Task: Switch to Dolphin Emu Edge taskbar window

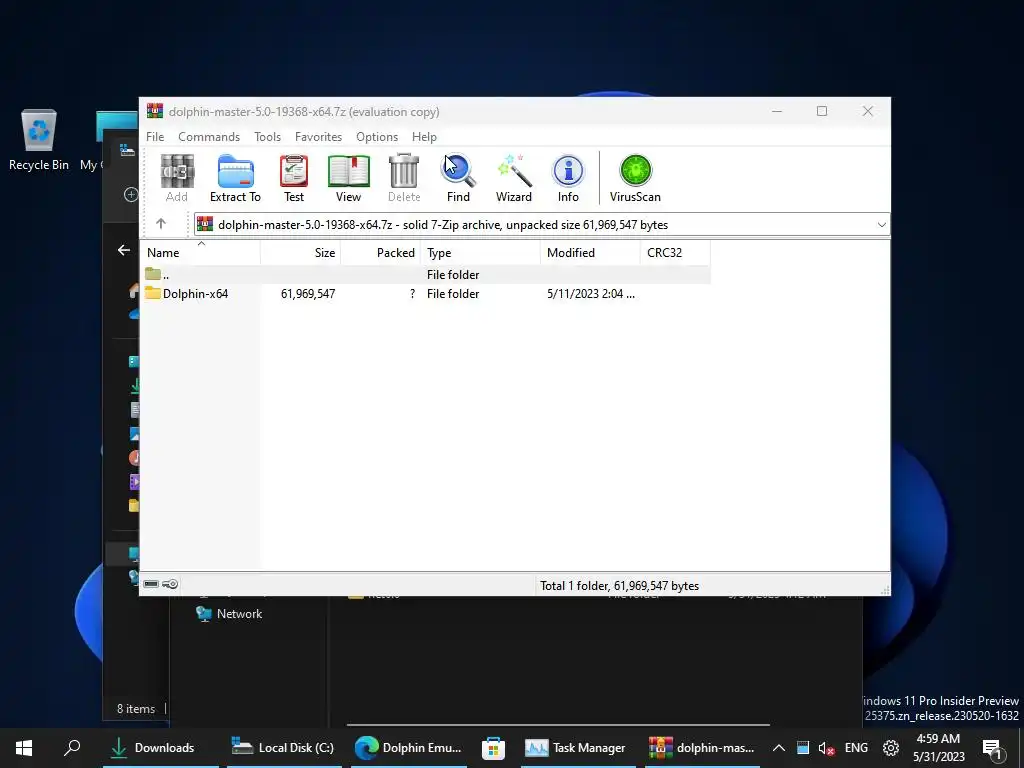Action: coord(409,747)
